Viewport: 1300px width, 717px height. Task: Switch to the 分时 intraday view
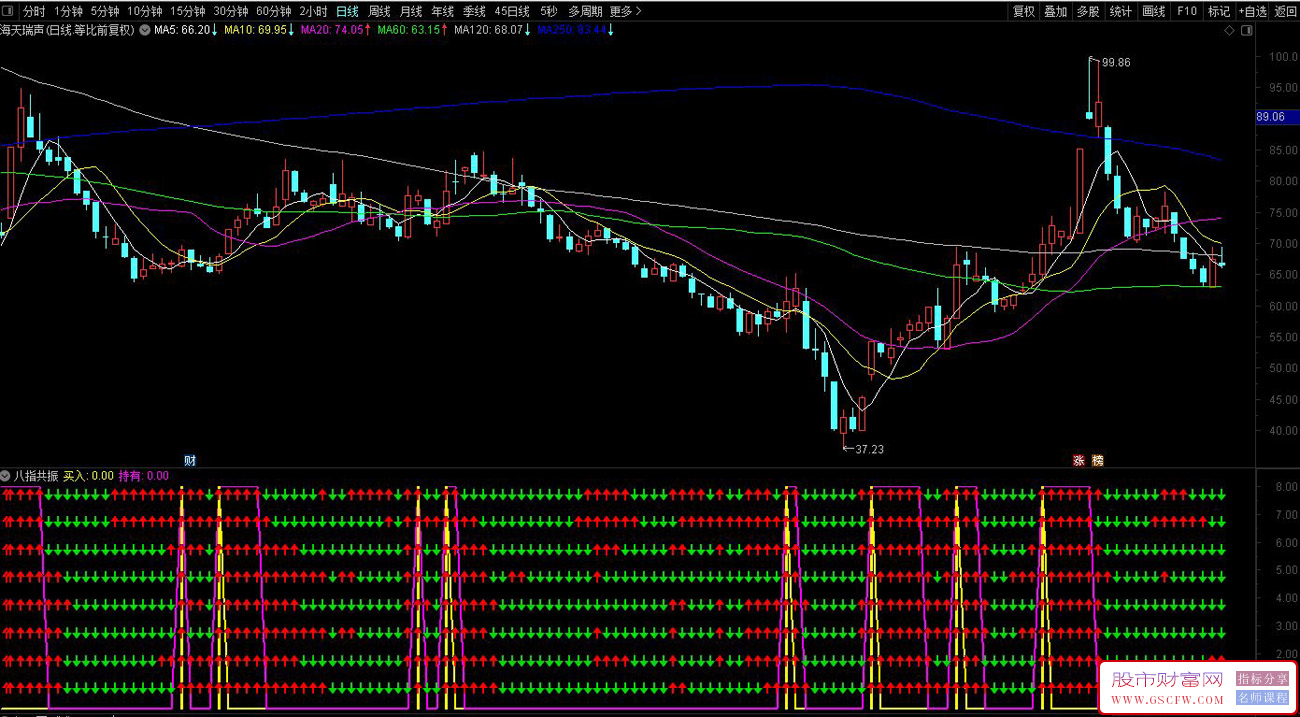click(x=34, y=11)
